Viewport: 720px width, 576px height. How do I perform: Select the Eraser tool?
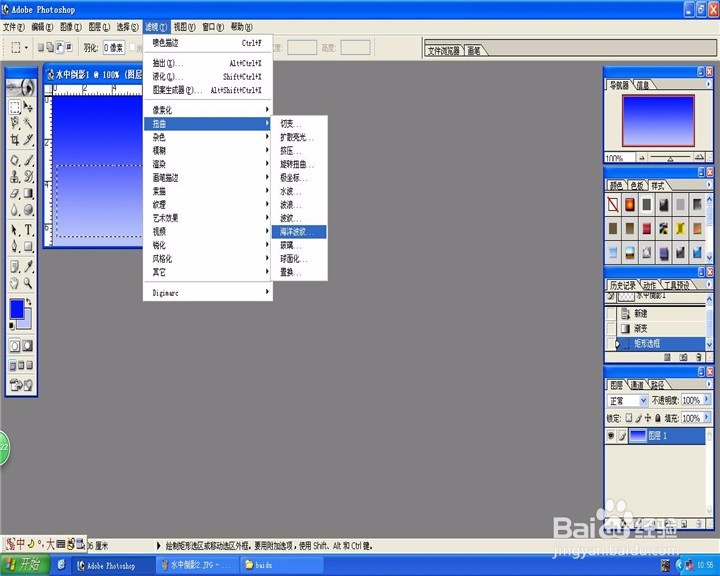[15, 193]
